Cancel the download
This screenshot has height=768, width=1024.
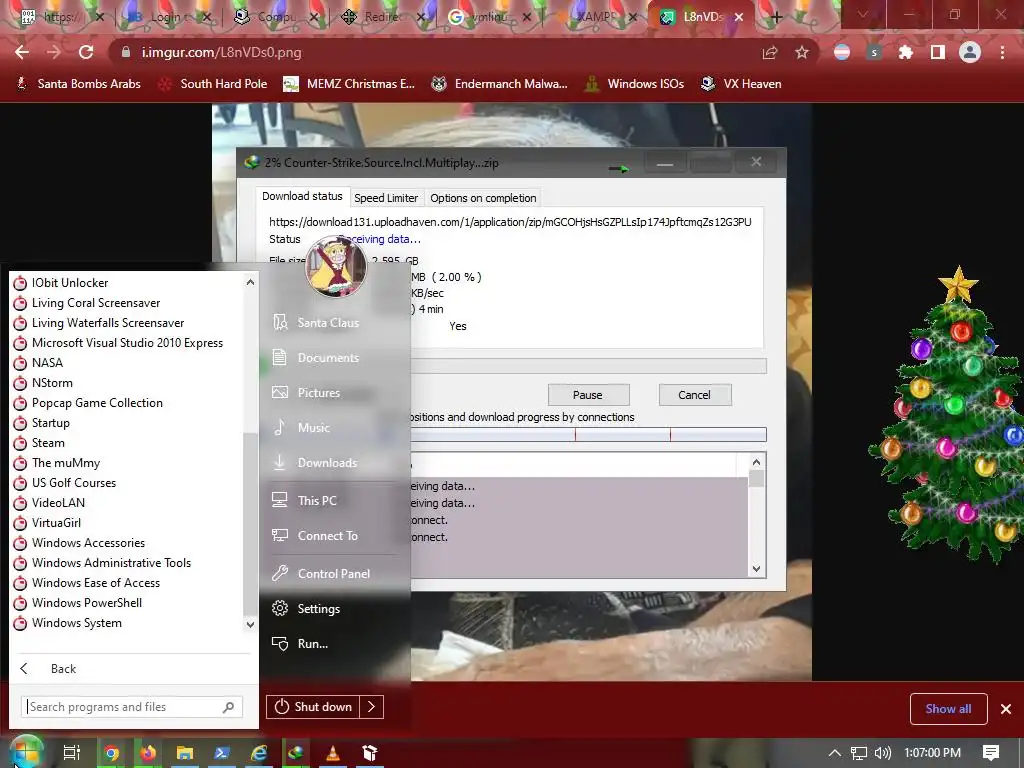(694, 394)
